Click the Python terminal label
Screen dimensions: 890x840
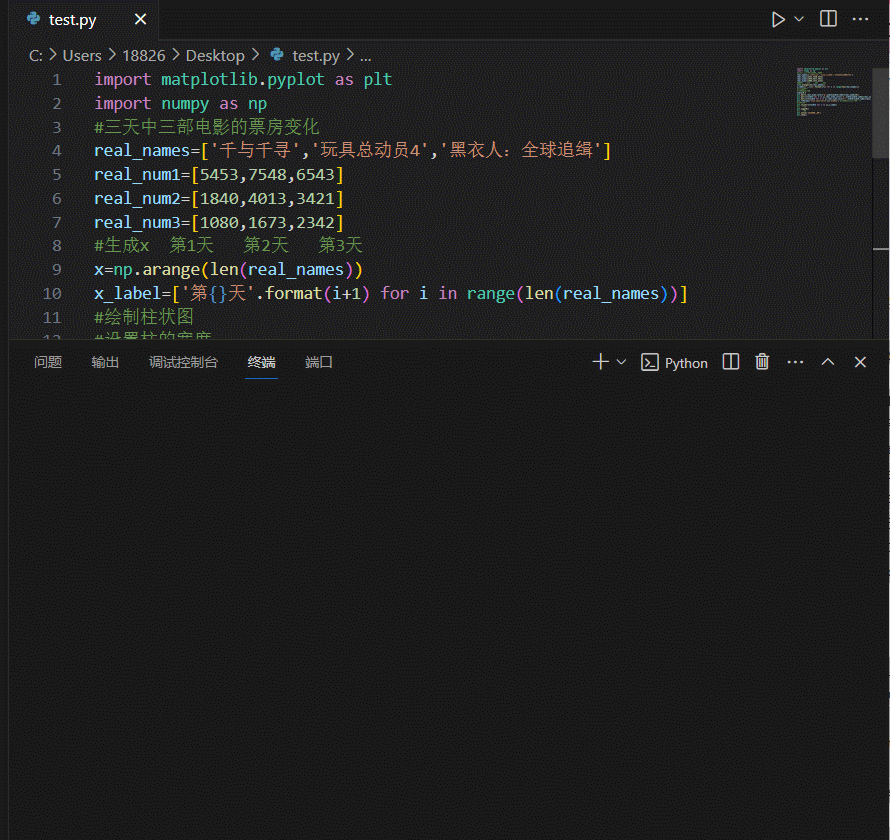pos(686,363)
